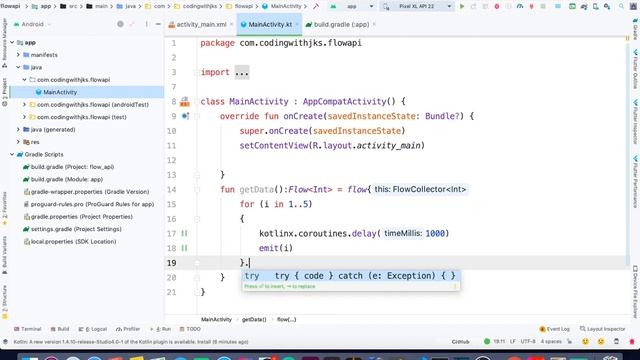
Task: Open the TODO tool window tab
Action: coord(190,329)
